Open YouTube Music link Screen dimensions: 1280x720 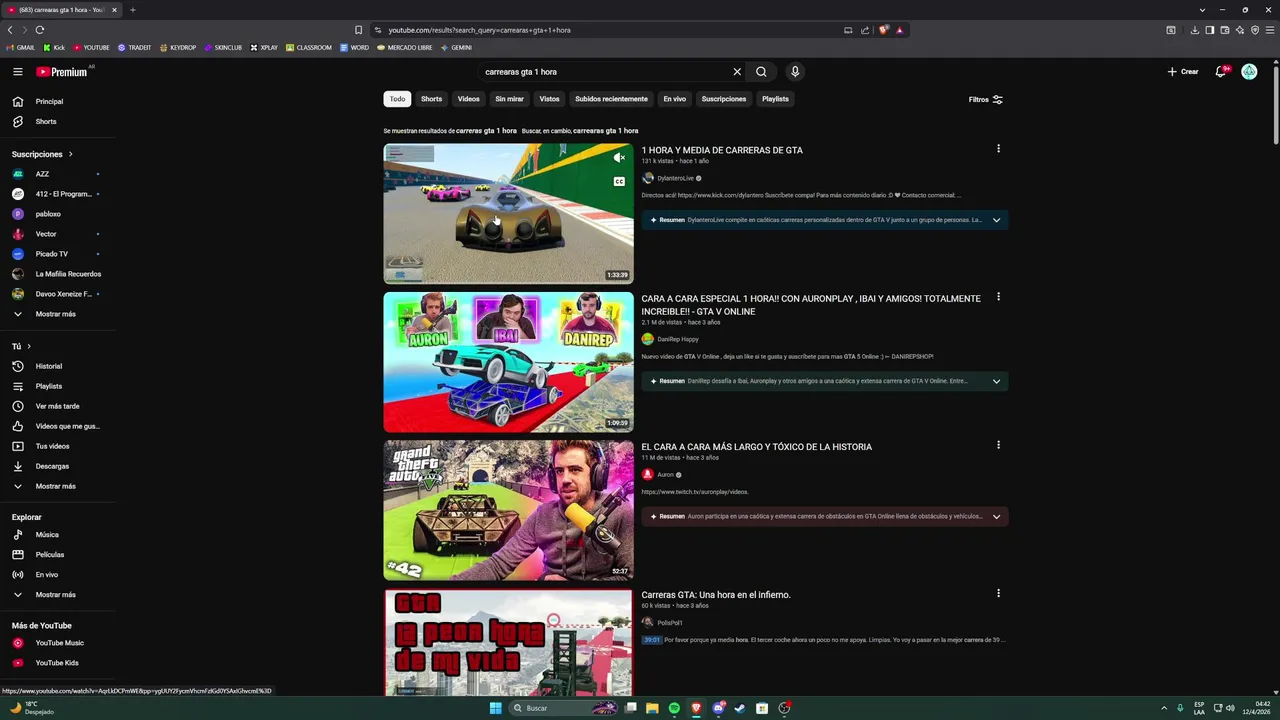point(58,643)
